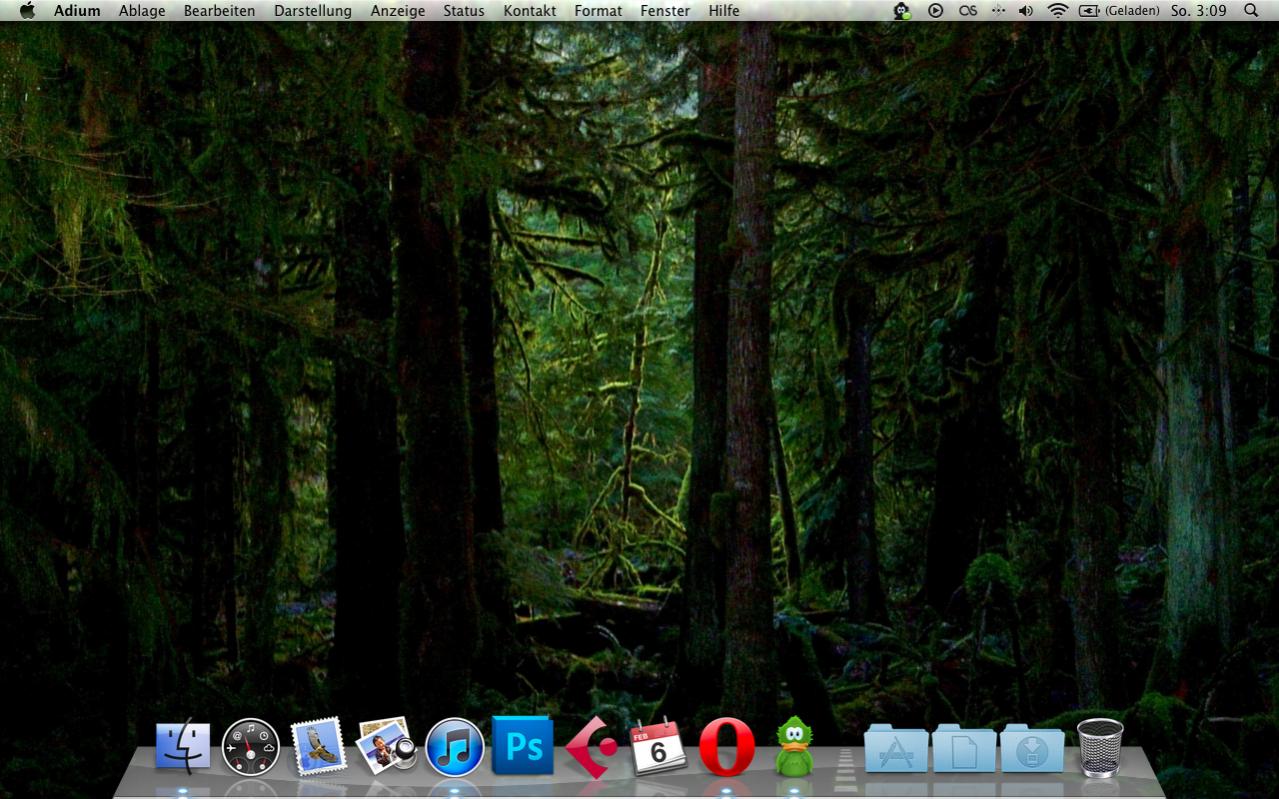1279x799 pixels.
Task: Open the Apple menu
Action: coord(27,10)
